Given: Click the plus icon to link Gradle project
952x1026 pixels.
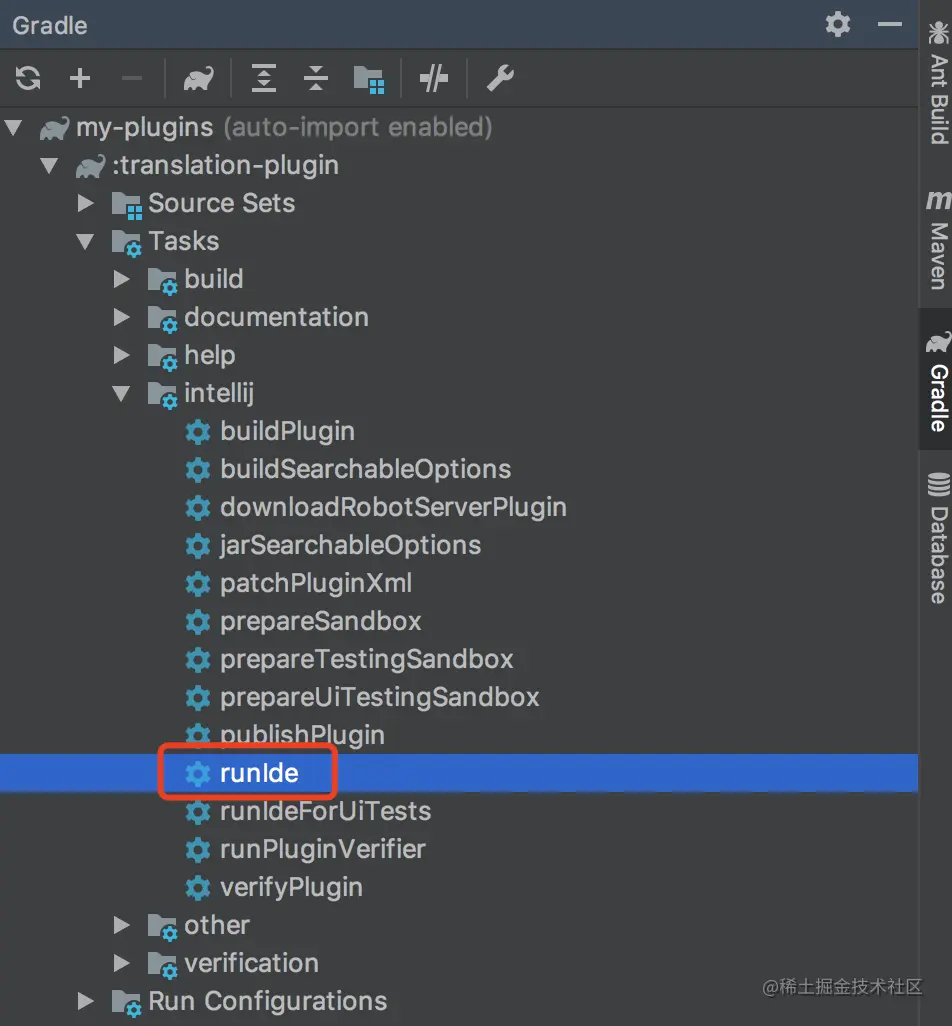Looking at the screenshot, I should tap(80, 79).
